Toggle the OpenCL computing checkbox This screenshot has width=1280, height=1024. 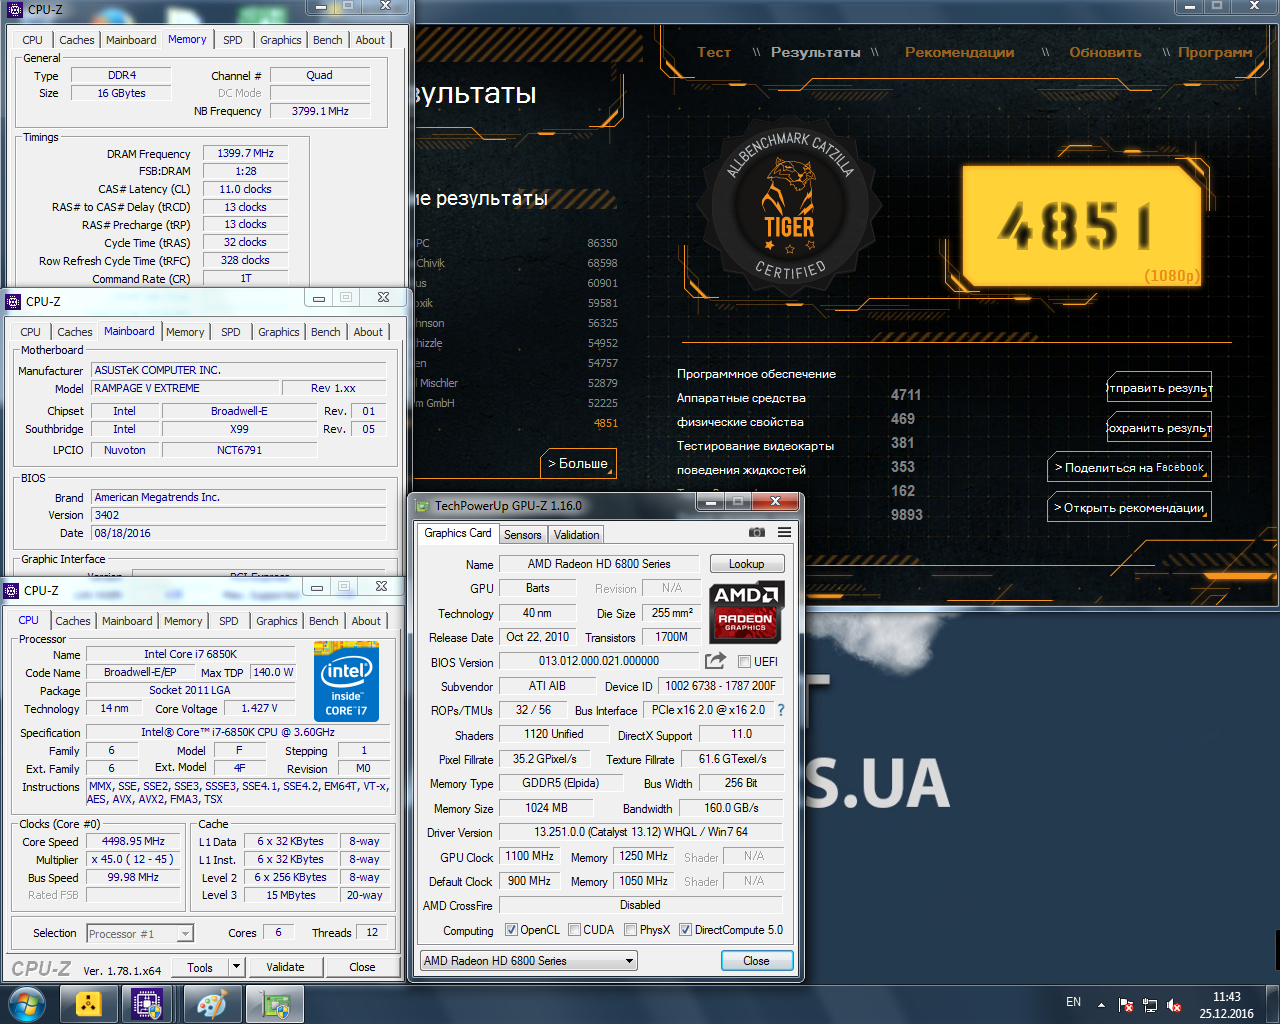[x=511, y=930]
